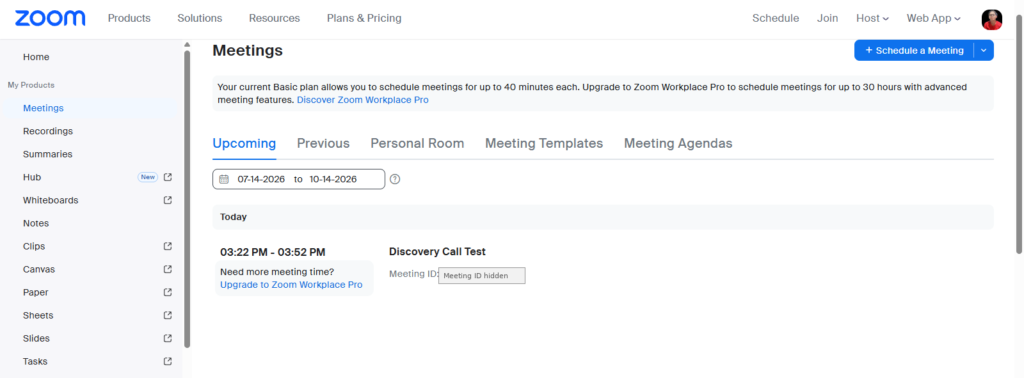Click the My Products sidebar label
Screen dimensions: 1024x378
tap(31, 85)
